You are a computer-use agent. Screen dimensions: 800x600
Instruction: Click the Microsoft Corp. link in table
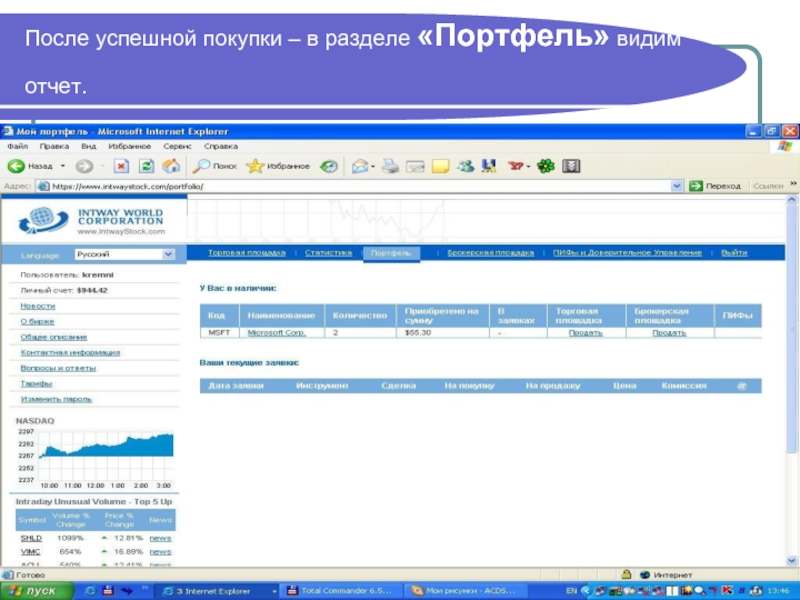(276, 332)
